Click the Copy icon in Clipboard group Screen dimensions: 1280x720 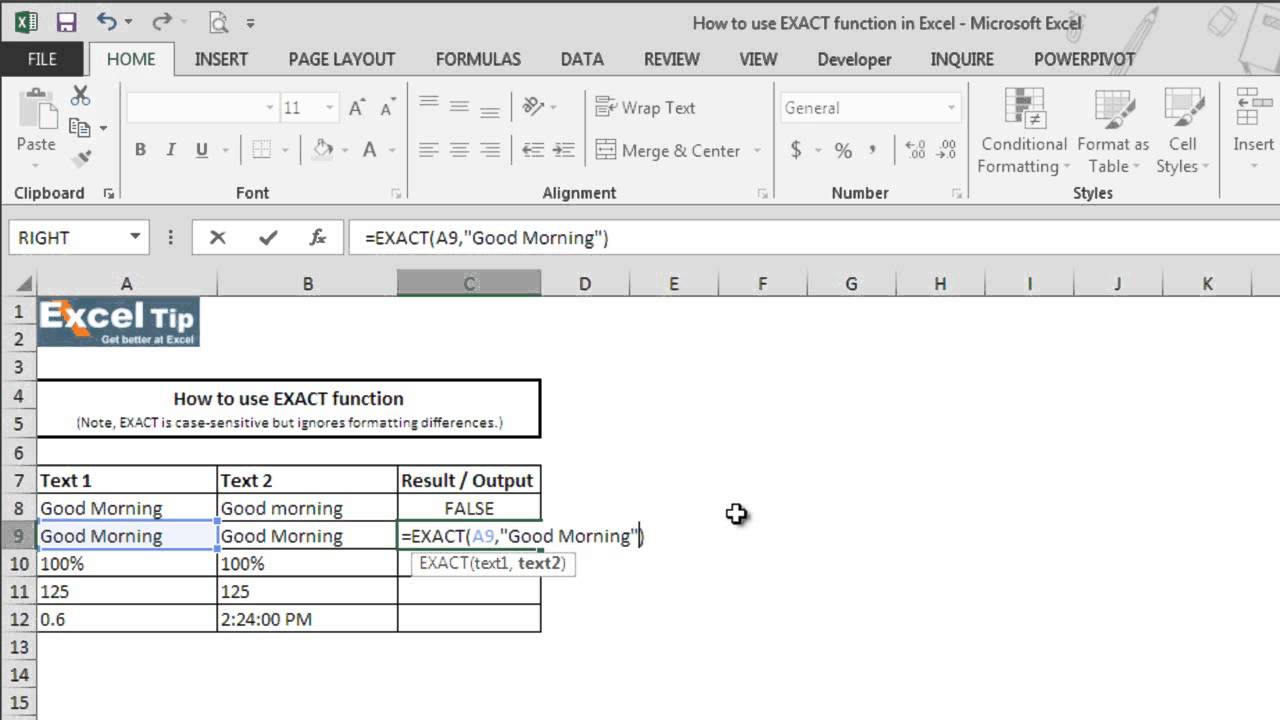(x=80, y=127)
